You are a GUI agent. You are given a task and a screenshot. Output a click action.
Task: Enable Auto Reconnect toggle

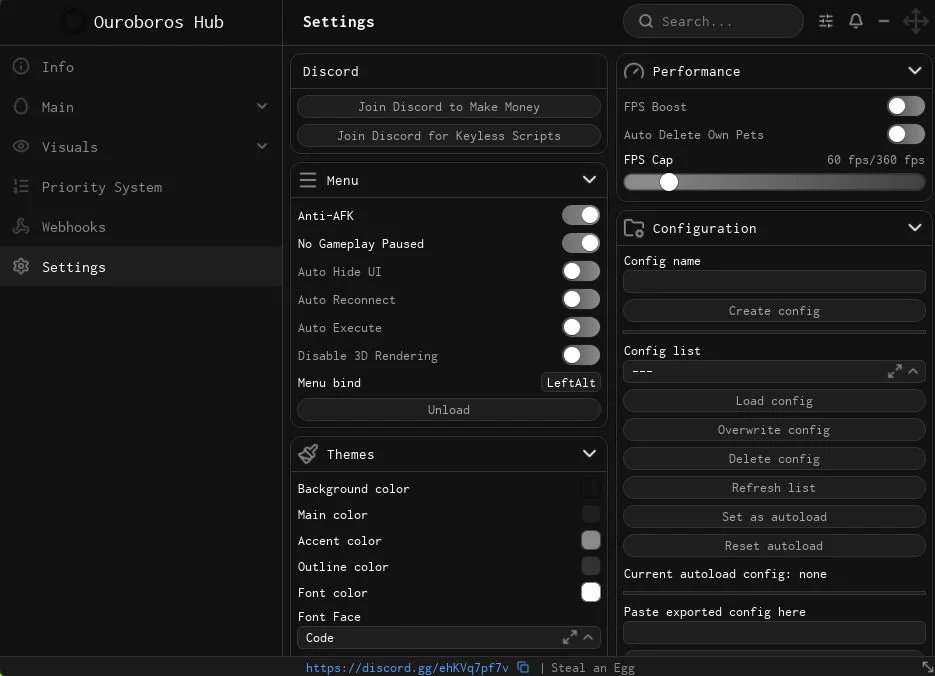tap(580, 299)
